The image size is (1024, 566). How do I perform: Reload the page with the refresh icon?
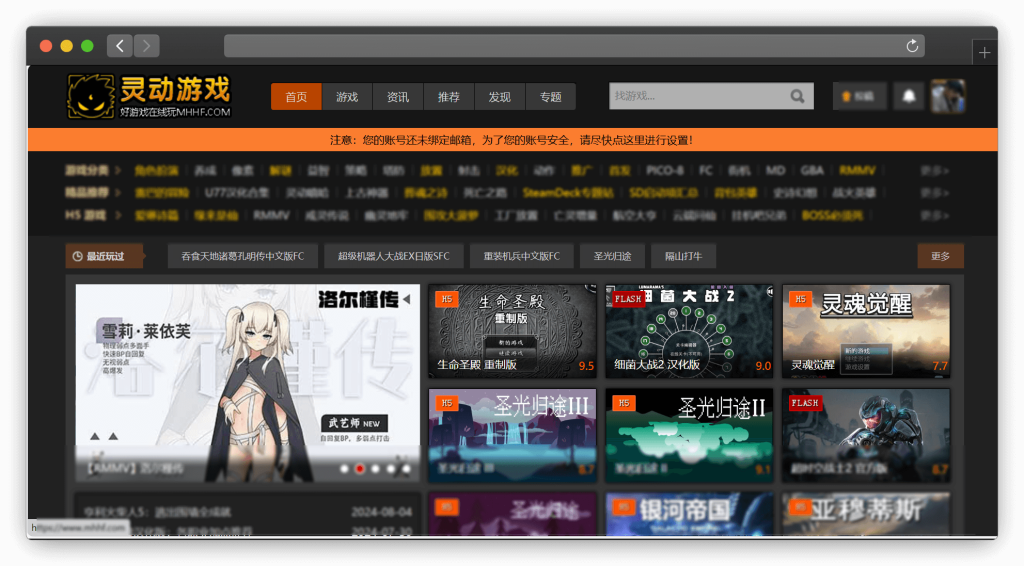(912, 46)
